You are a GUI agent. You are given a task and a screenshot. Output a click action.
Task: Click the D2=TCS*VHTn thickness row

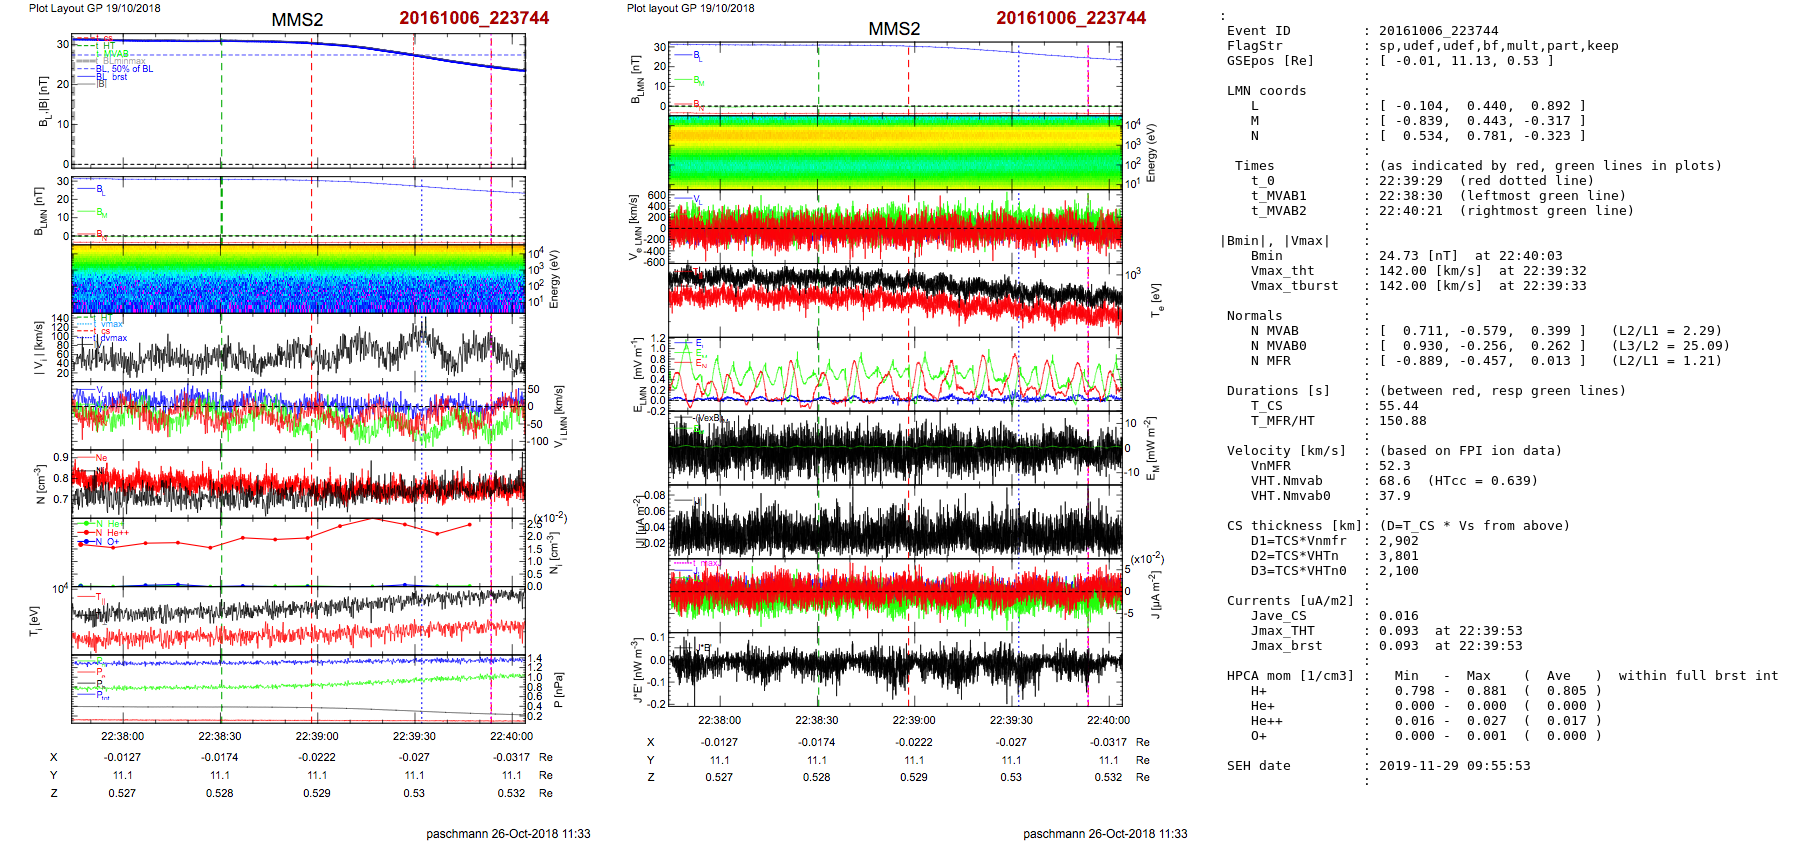pyautogui.click(x=1294, y=556)
